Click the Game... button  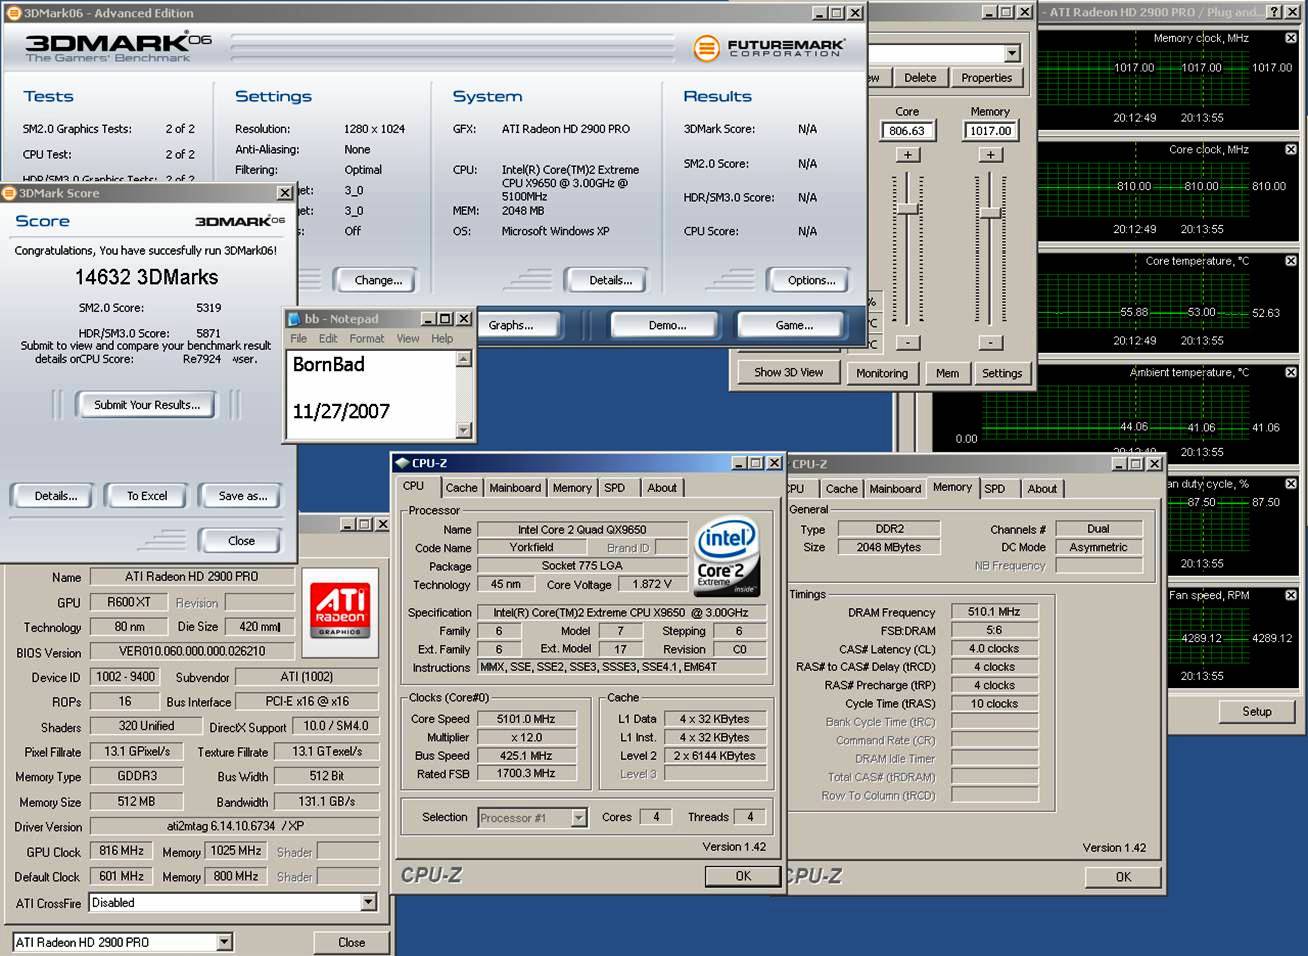pyautogui.click(x=794, y=326)
